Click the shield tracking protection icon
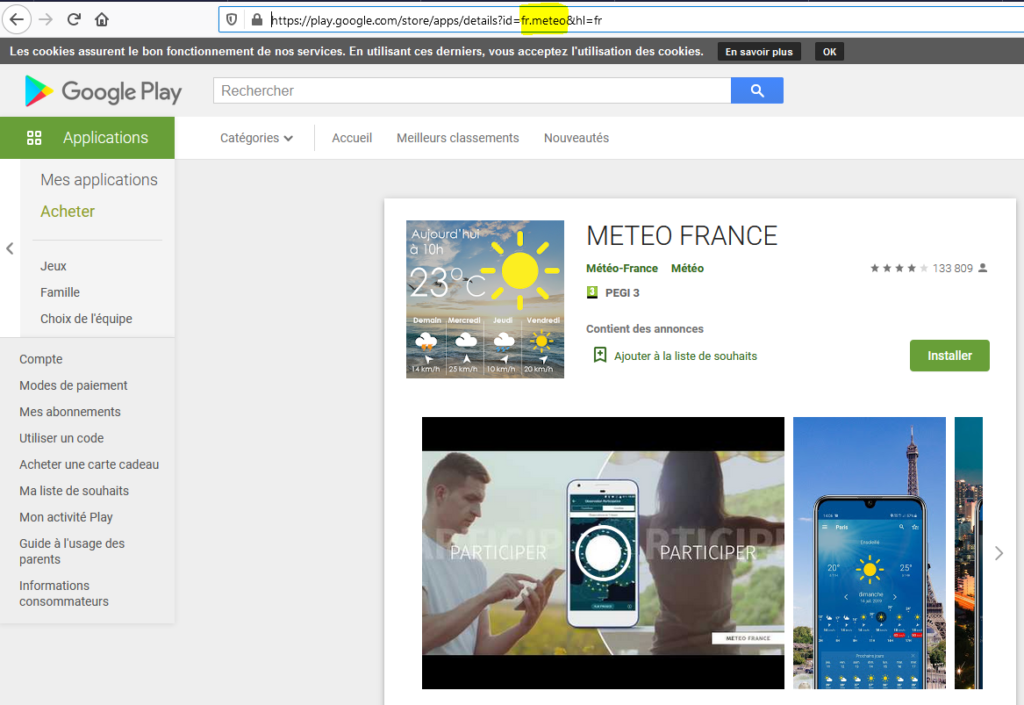Screen dimensions: 1024x705 (x=231, y=20)
